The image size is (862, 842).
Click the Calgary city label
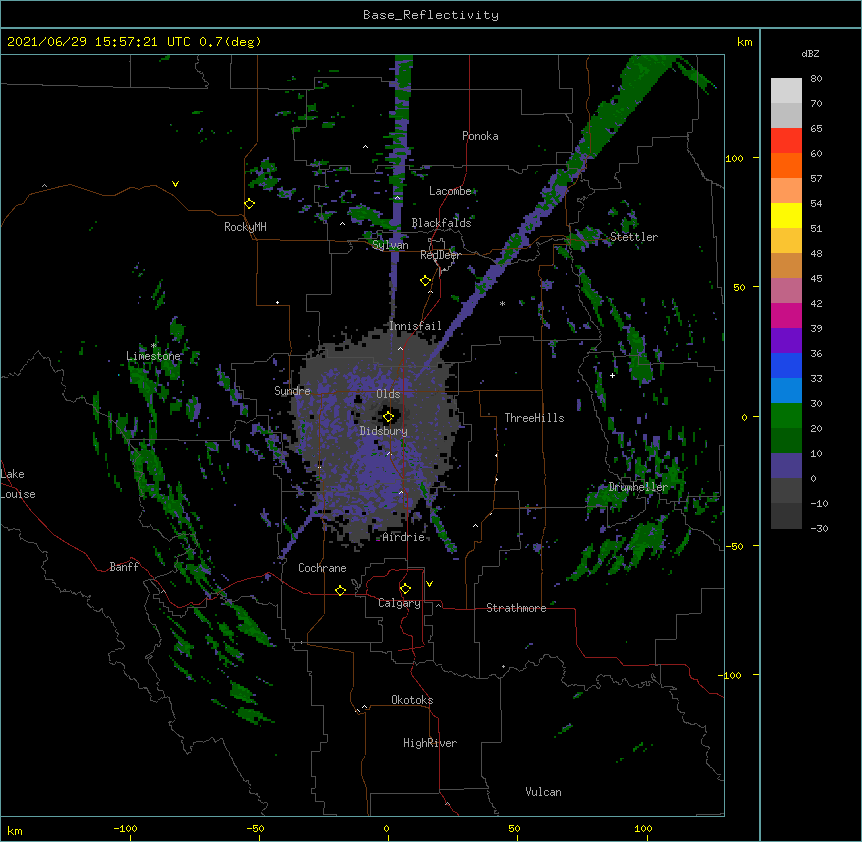tap(399, 603)
